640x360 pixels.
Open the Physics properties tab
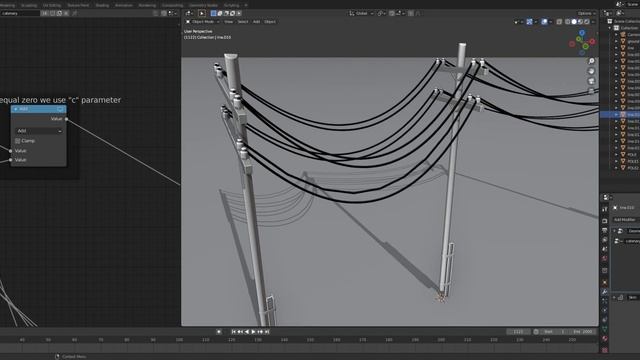pyautogui.click(x=605, y=311)
